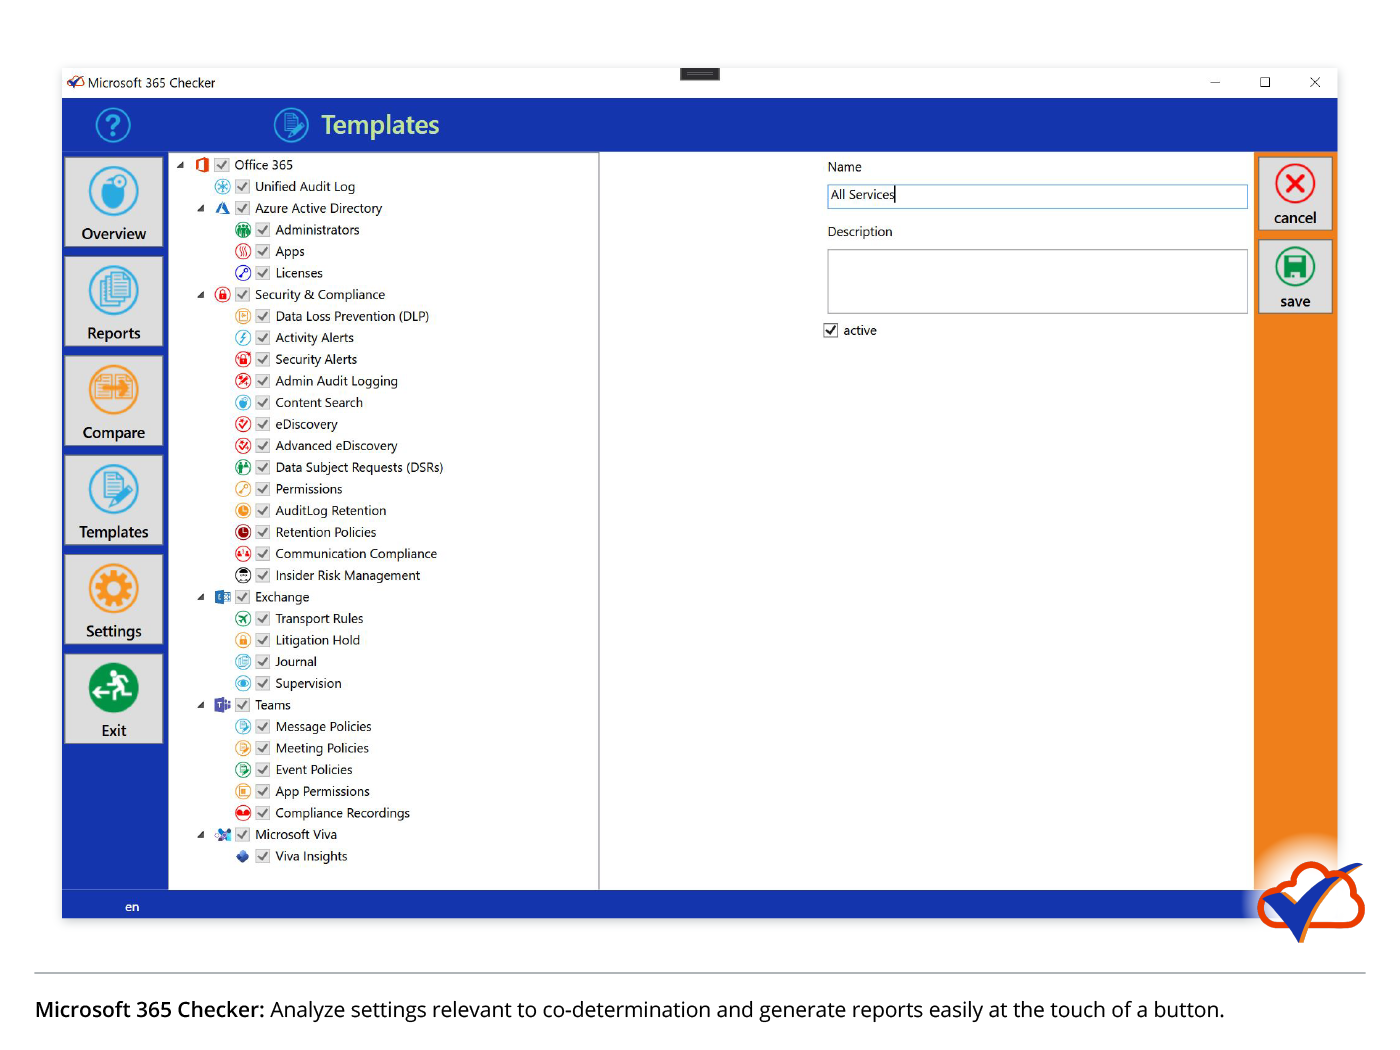This screenshot has height=1050, width=1400.
Task: Toggle the Retention Policies checkbox
Action: coord(263,532)
